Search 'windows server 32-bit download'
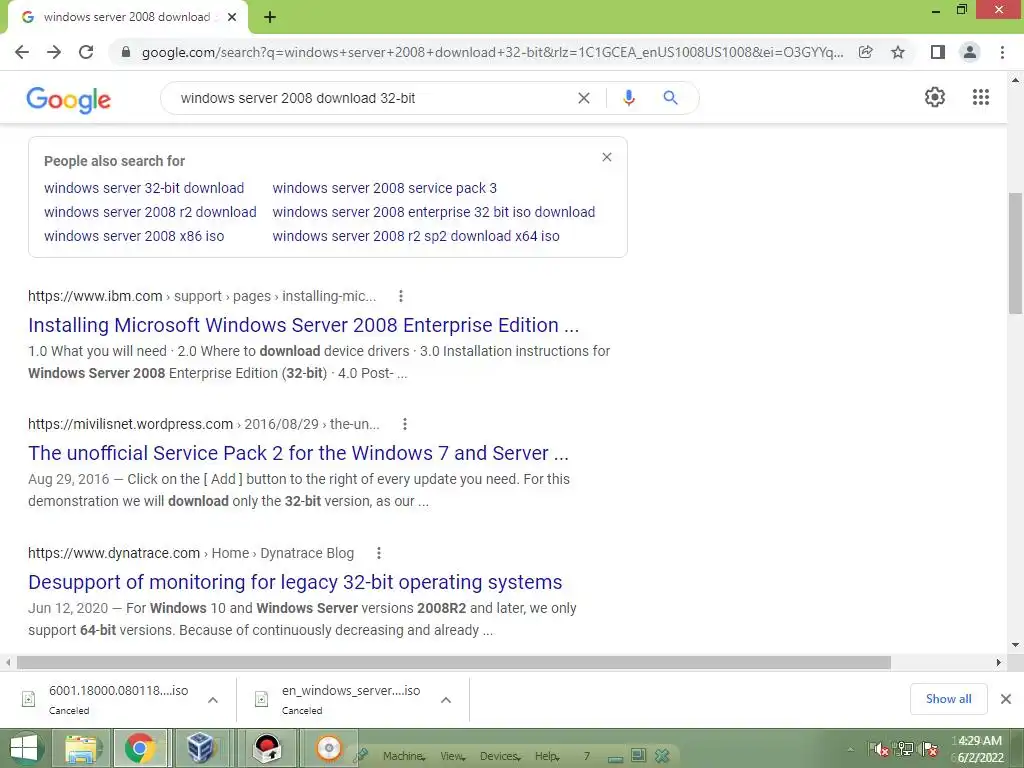This screenshot has width=1024, height=768. (x=144, y=188)
